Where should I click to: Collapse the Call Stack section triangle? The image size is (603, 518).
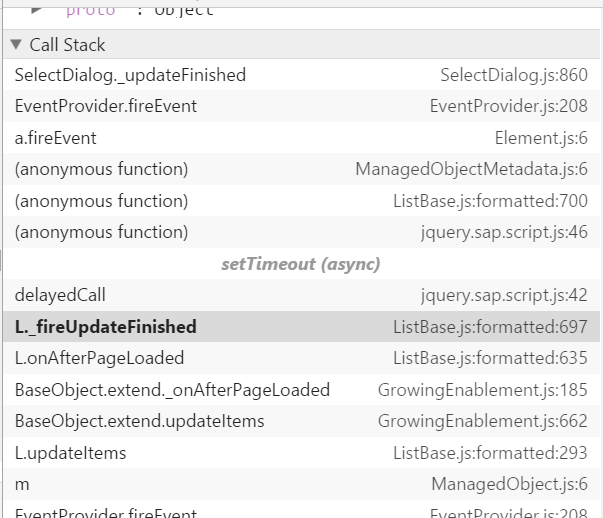[16, 45]
